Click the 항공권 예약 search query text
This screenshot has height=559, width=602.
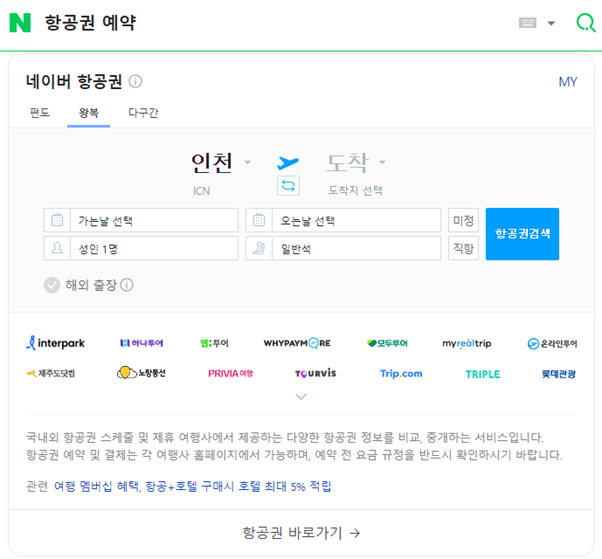[x=90, y=23]
